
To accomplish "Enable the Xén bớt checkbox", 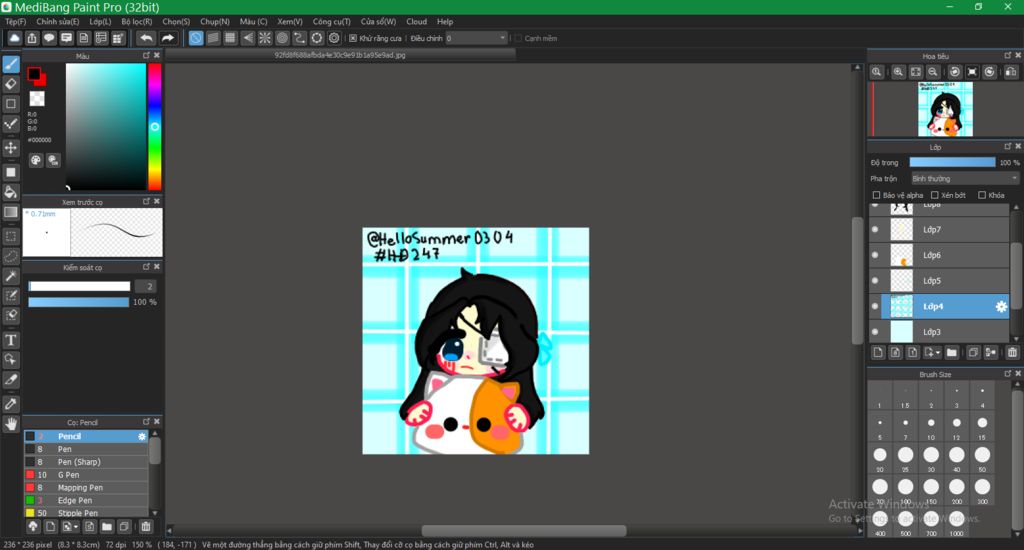I will click(x=935, y=195).
